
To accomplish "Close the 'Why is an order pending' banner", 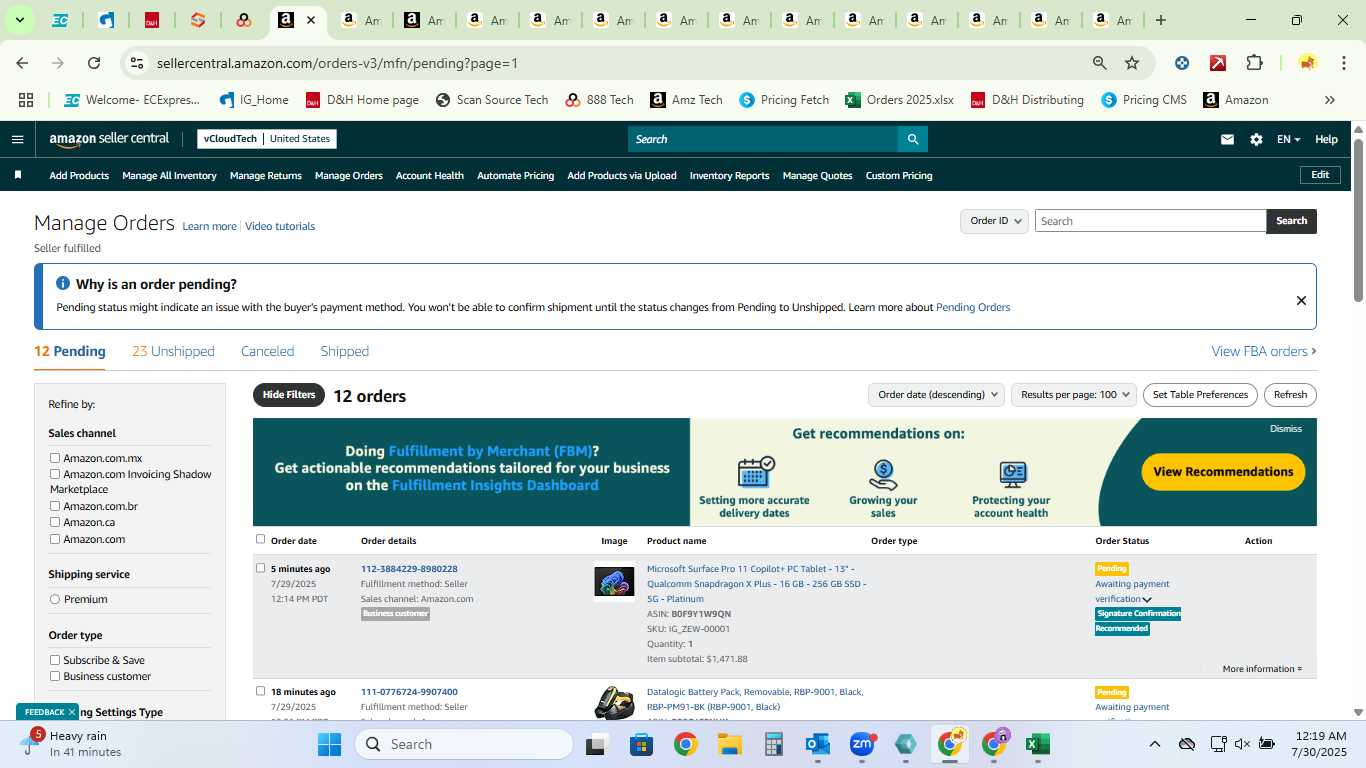I will tap(1301, 300).
